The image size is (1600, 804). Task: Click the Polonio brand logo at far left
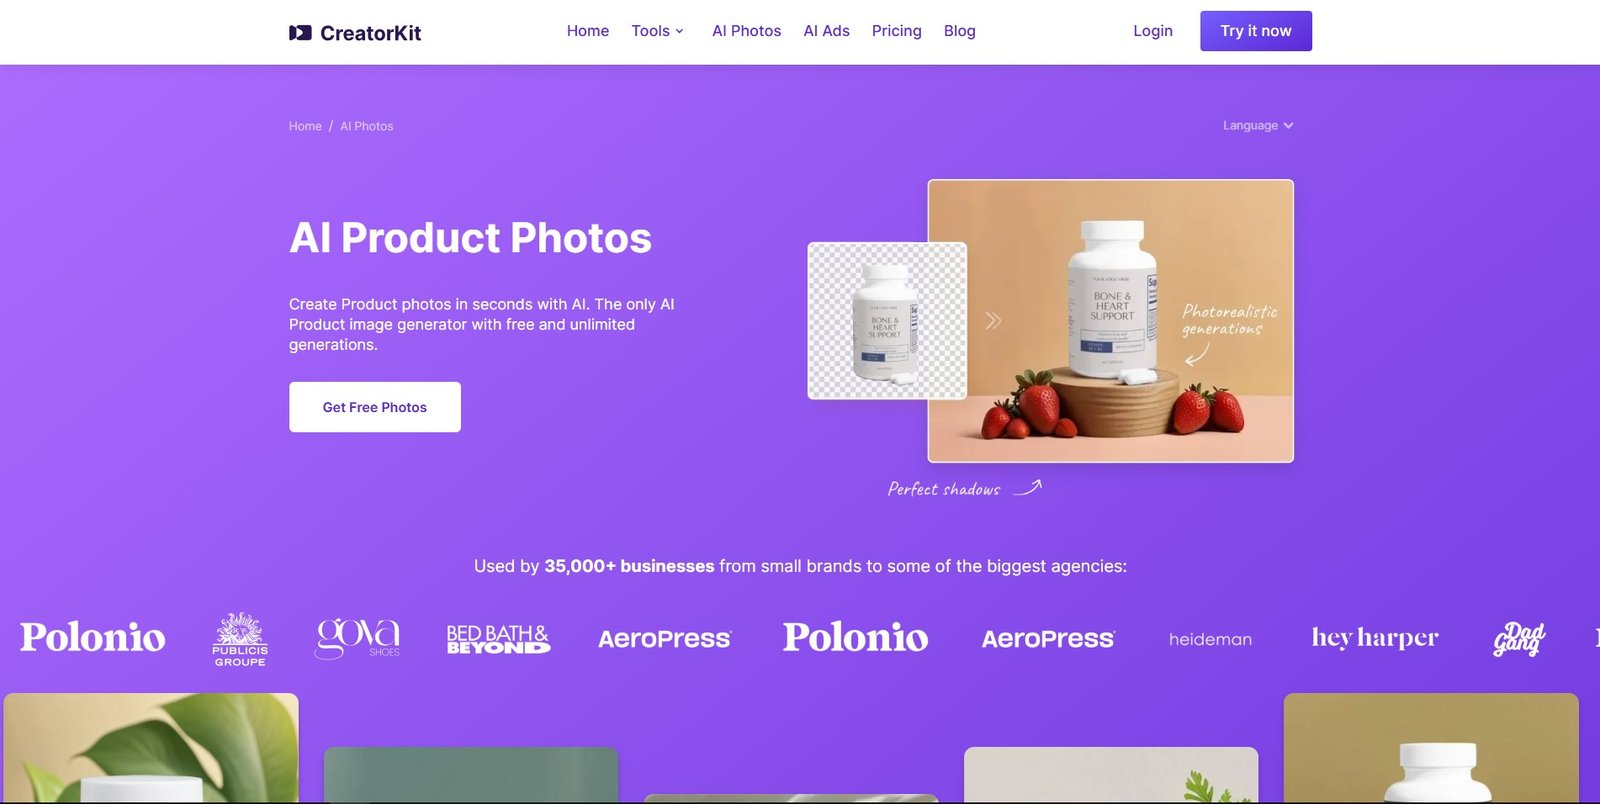coord(93,637)
